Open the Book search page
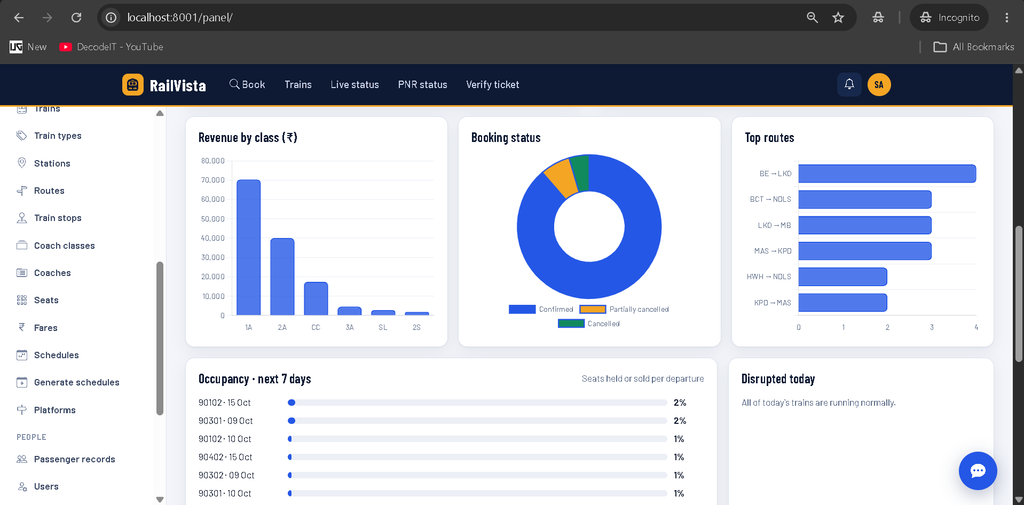1024x505 pixels. (247, 84)
